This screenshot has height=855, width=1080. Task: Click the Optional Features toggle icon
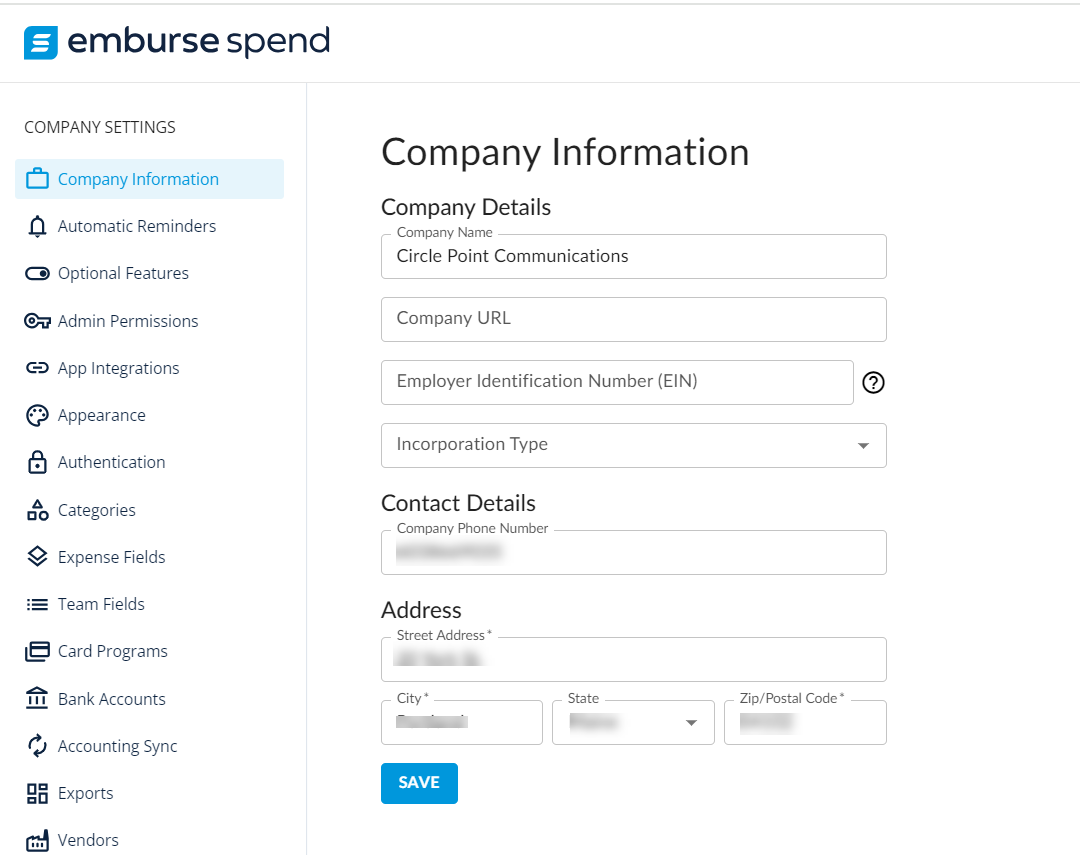[36, 273]
